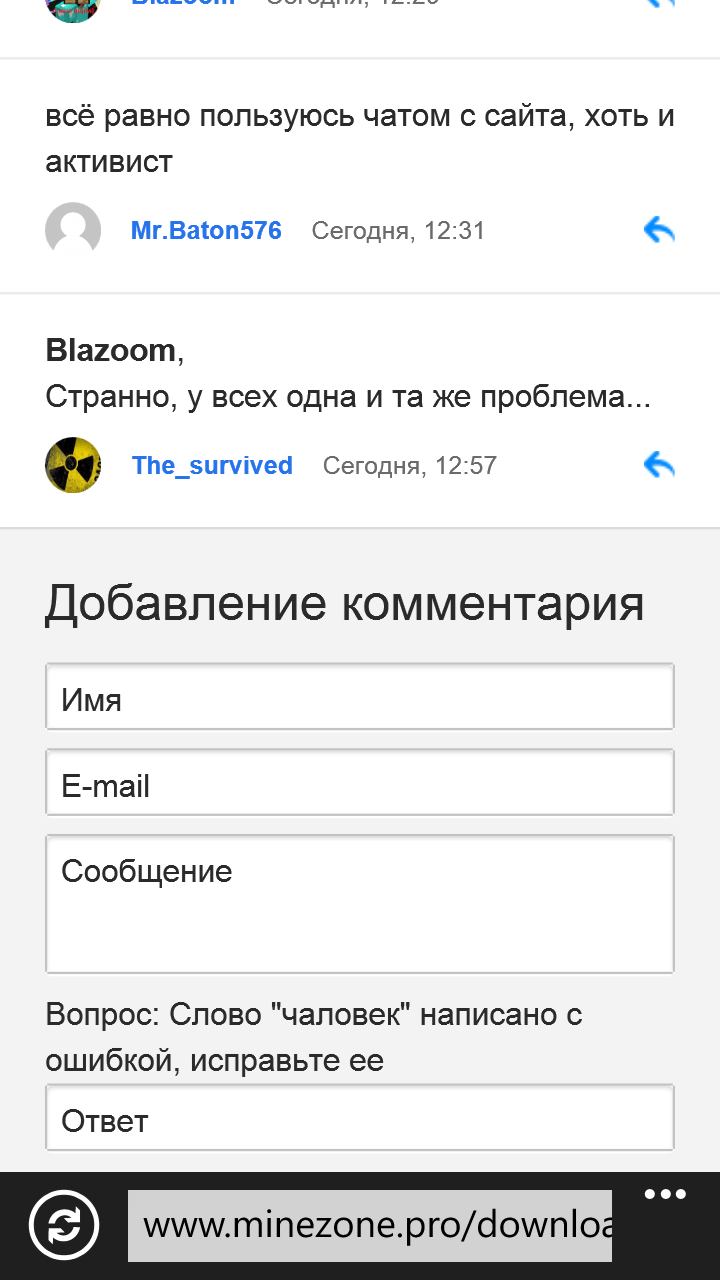Tap the timestamp Сегодня, 12:57
This screenshot has width=720, height=1280.
pos(409,466)
